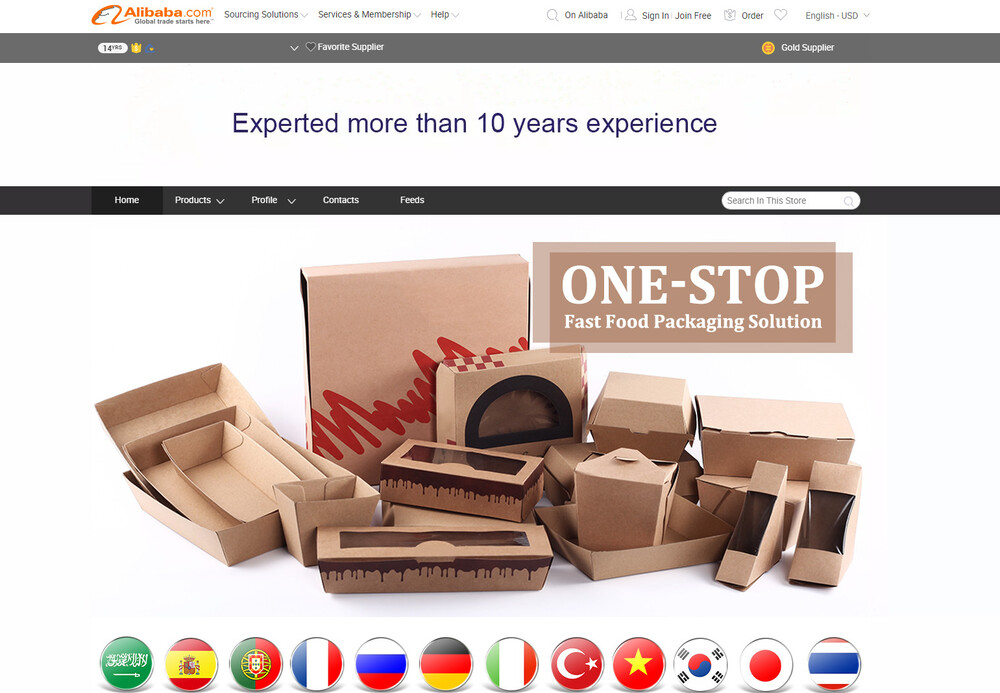This screenshot has width=1000, height=693.
Task: Select the Spain flag icon
Action: tap(191, 663)
